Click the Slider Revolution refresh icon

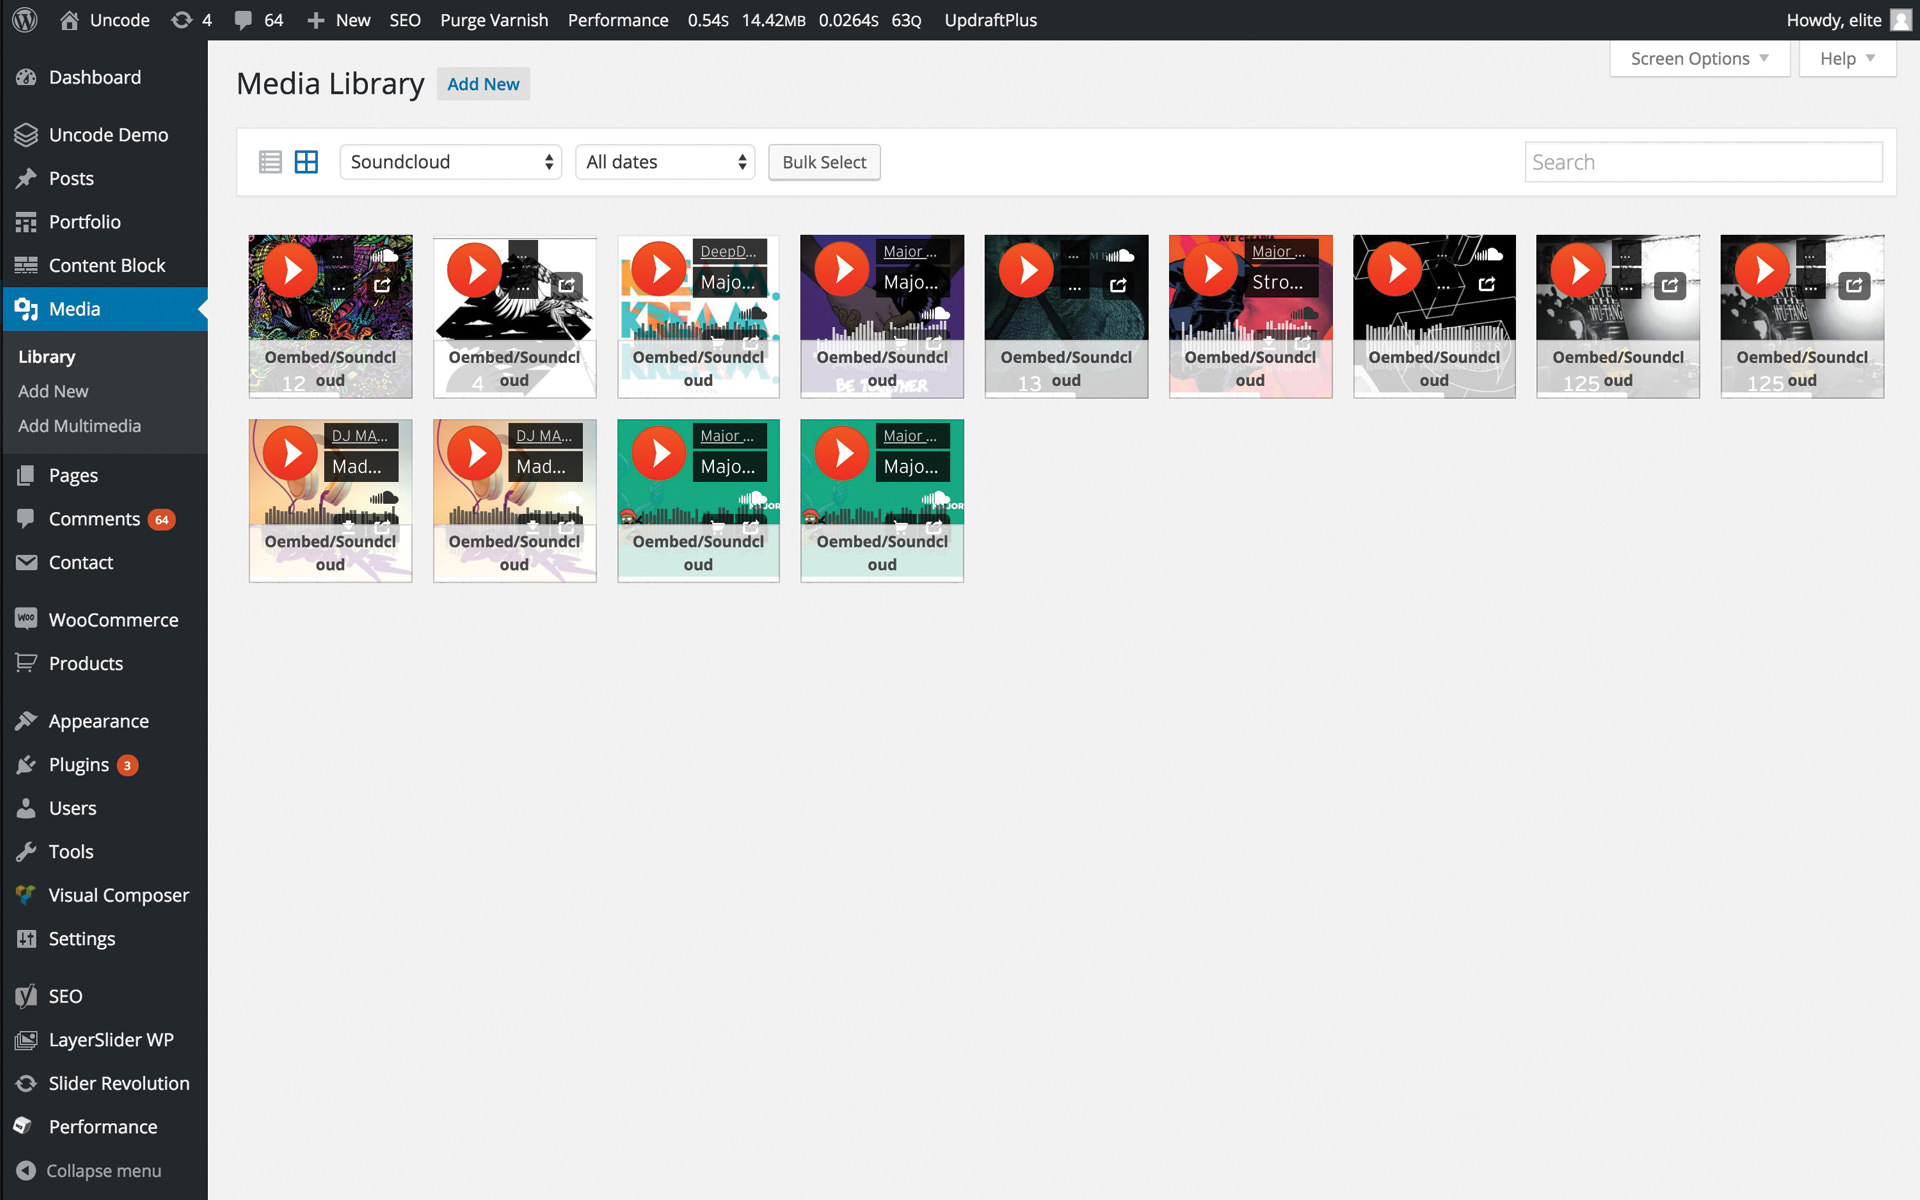(x=26, y=1083)
